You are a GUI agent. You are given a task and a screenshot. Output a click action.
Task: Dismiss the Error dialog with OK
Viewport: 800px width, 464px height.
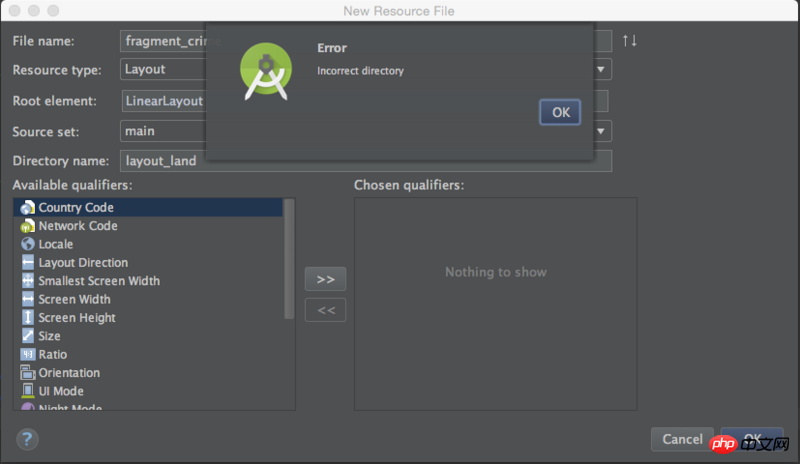560,112
